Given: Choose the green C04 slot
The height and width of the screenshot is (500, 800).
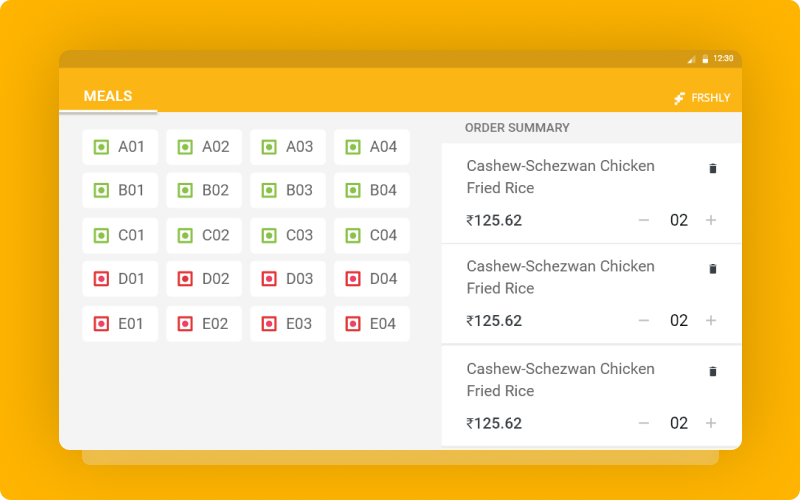Looking at the screenshot, I should coord(371,235).
